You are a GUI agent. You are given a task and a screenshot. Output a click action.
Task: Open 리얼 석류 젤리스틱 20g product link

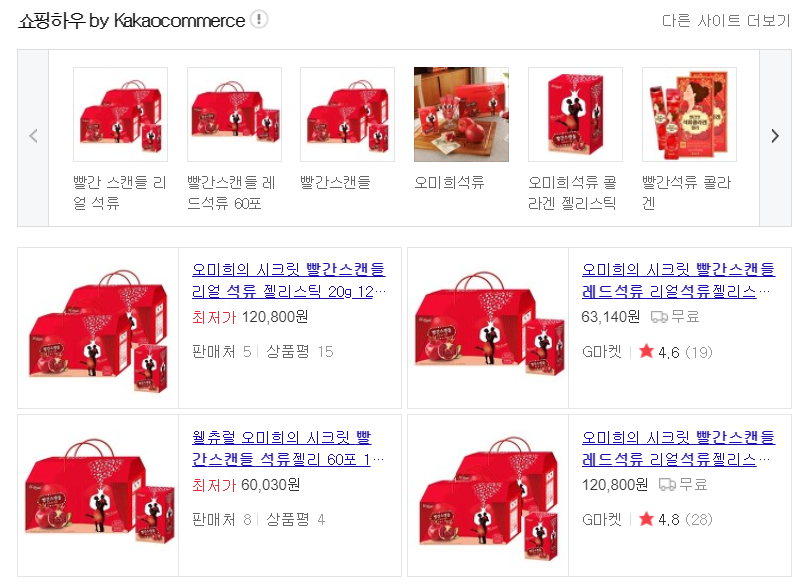pos(289,280)
